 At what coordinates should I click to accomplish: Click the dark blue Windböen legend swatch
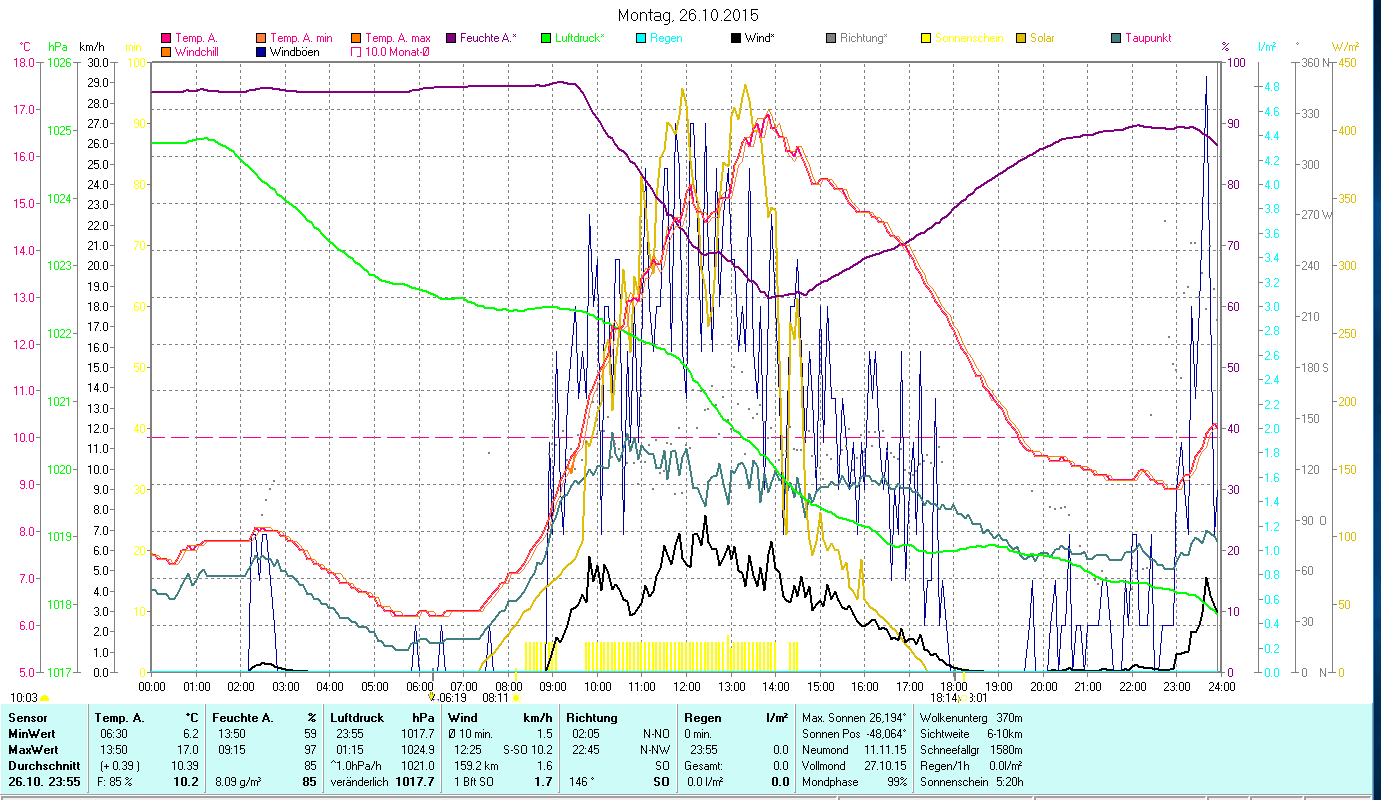(x=262, y=51)
